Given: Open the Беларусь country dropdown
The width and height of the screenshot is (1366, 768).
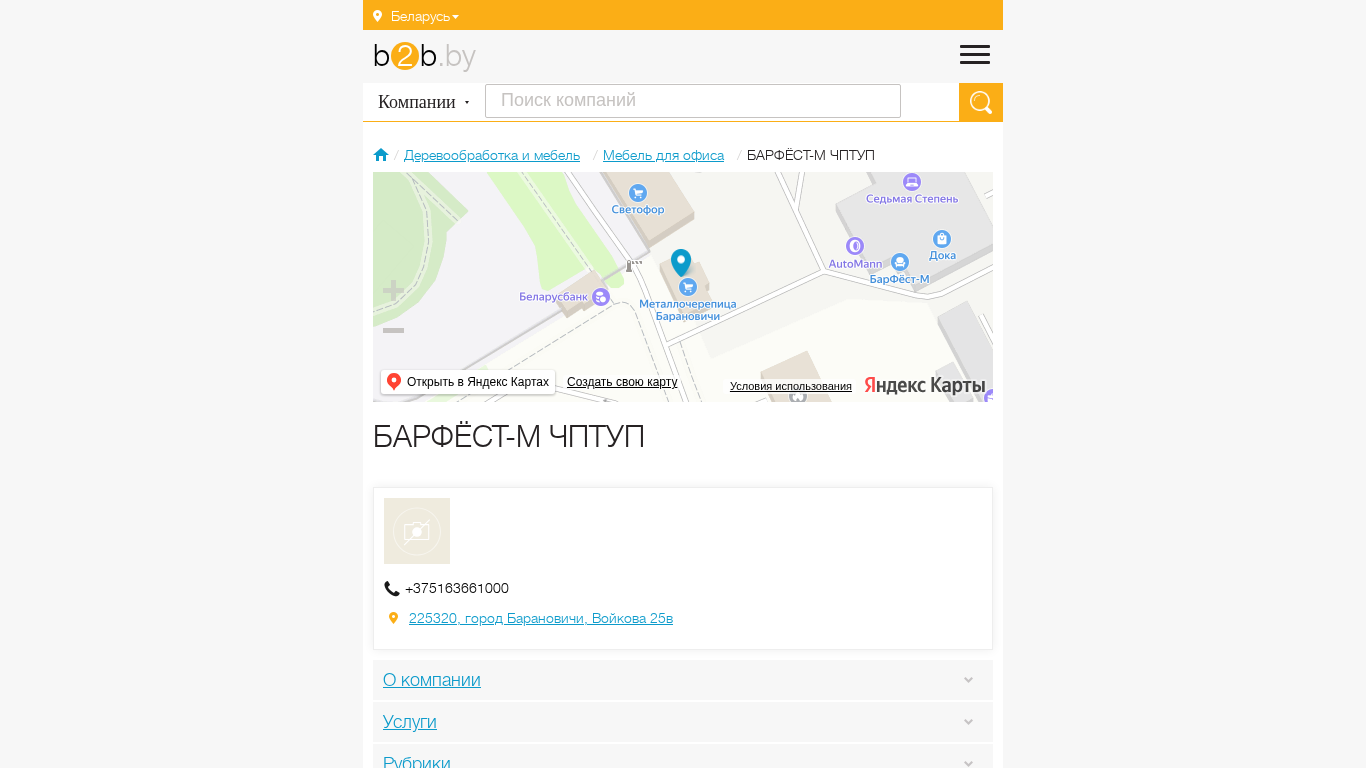Looking at the screenshot, I should tap(425, 16).
